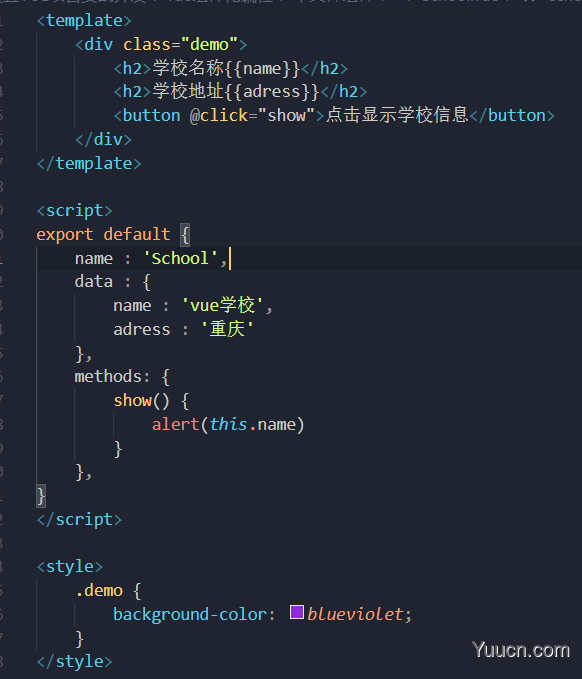This screenshot has width=582, height=679.
Task: Click the Yuucn.com watermark link
Action: click(x=521, y=650)
